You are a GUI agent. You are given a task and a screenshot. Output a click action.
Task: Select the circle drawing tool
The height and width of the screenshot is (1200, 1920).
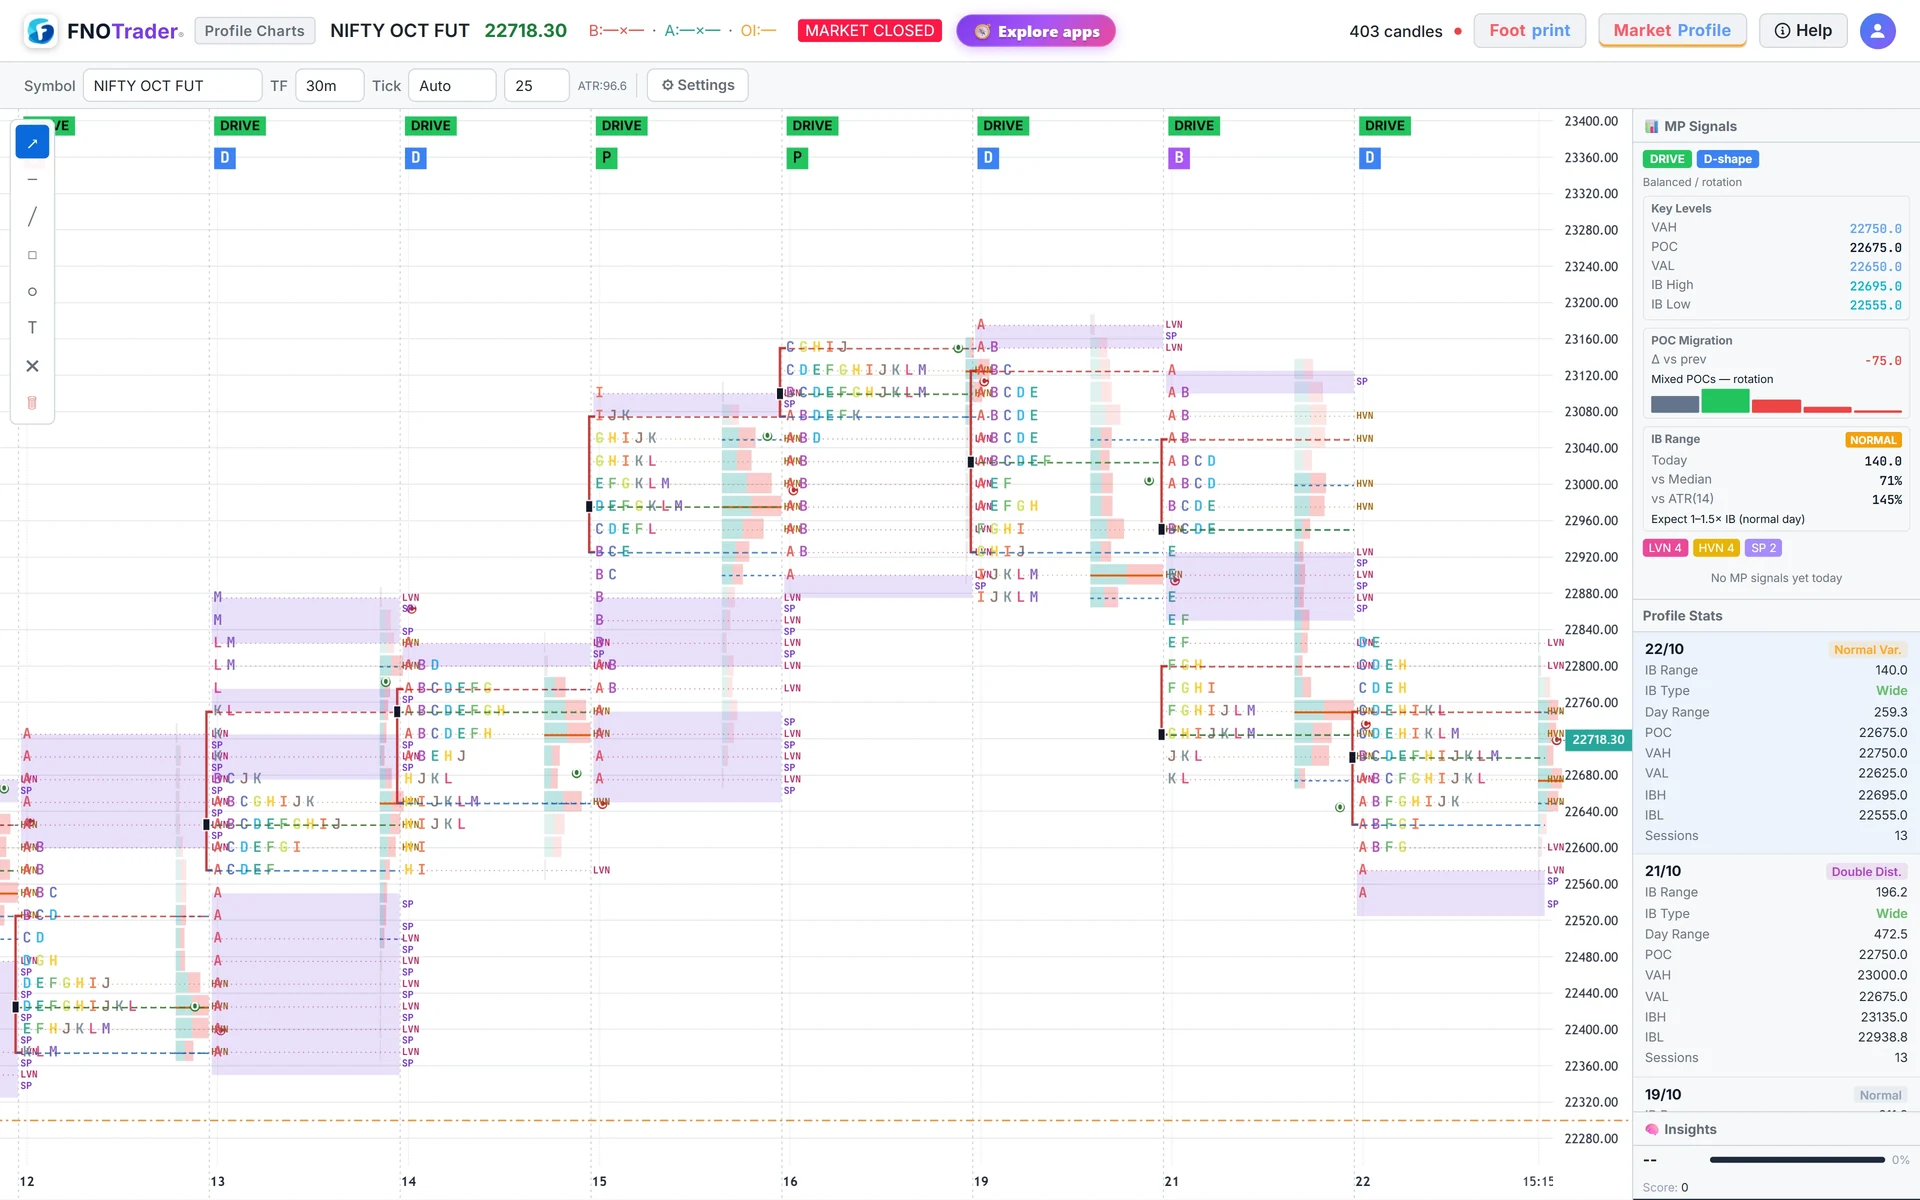tap(32, 291)
